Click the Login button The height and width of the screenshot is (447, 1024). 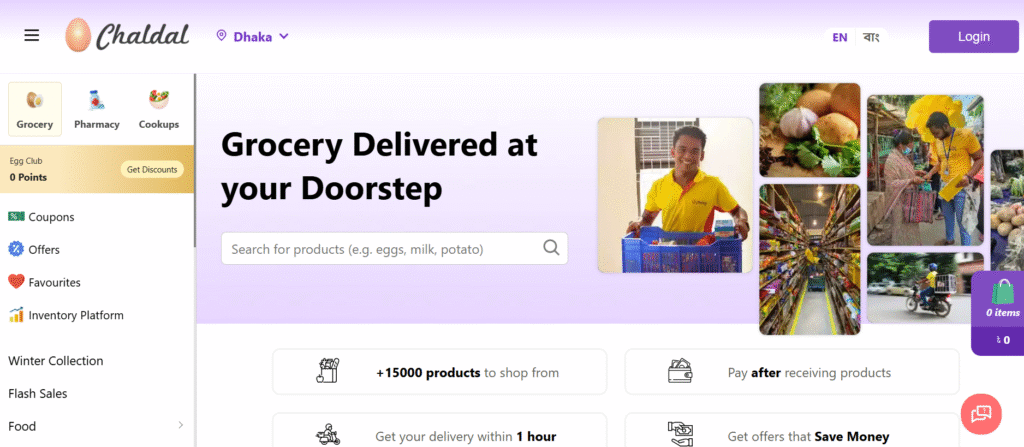click(974, 37)
